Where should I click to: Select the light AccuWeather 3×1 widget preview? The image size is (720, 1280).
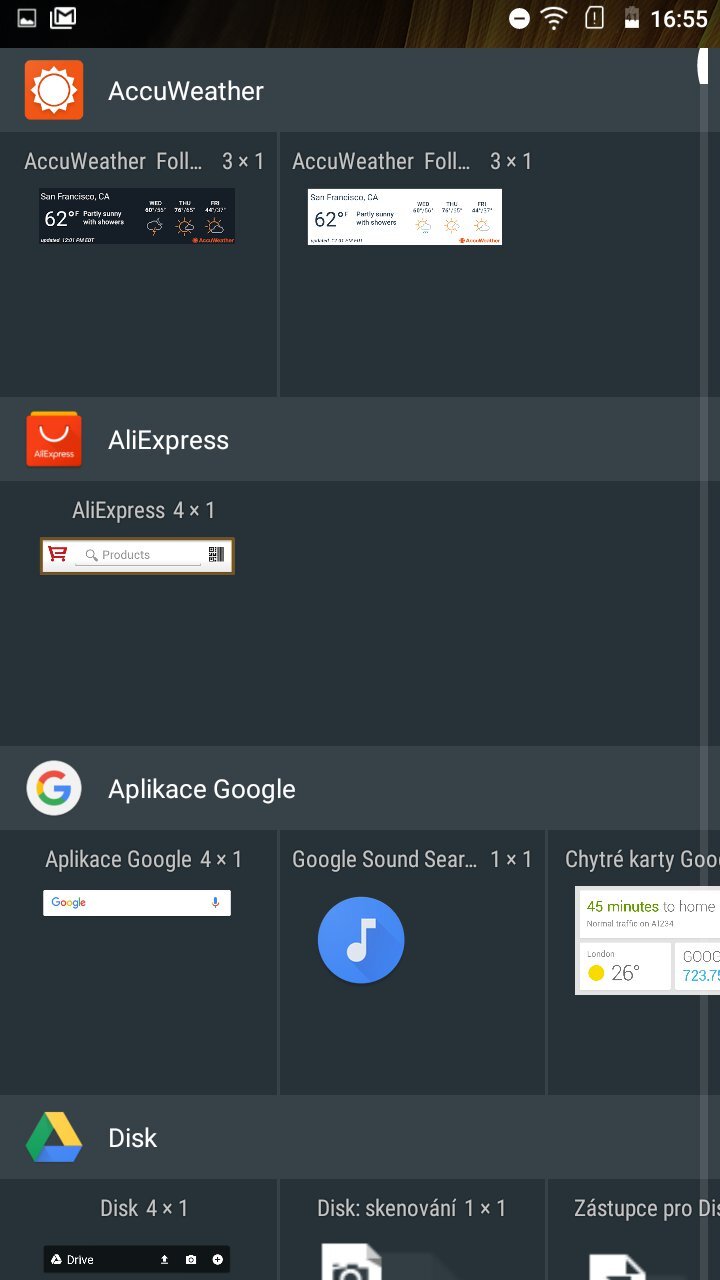point(405,216)
